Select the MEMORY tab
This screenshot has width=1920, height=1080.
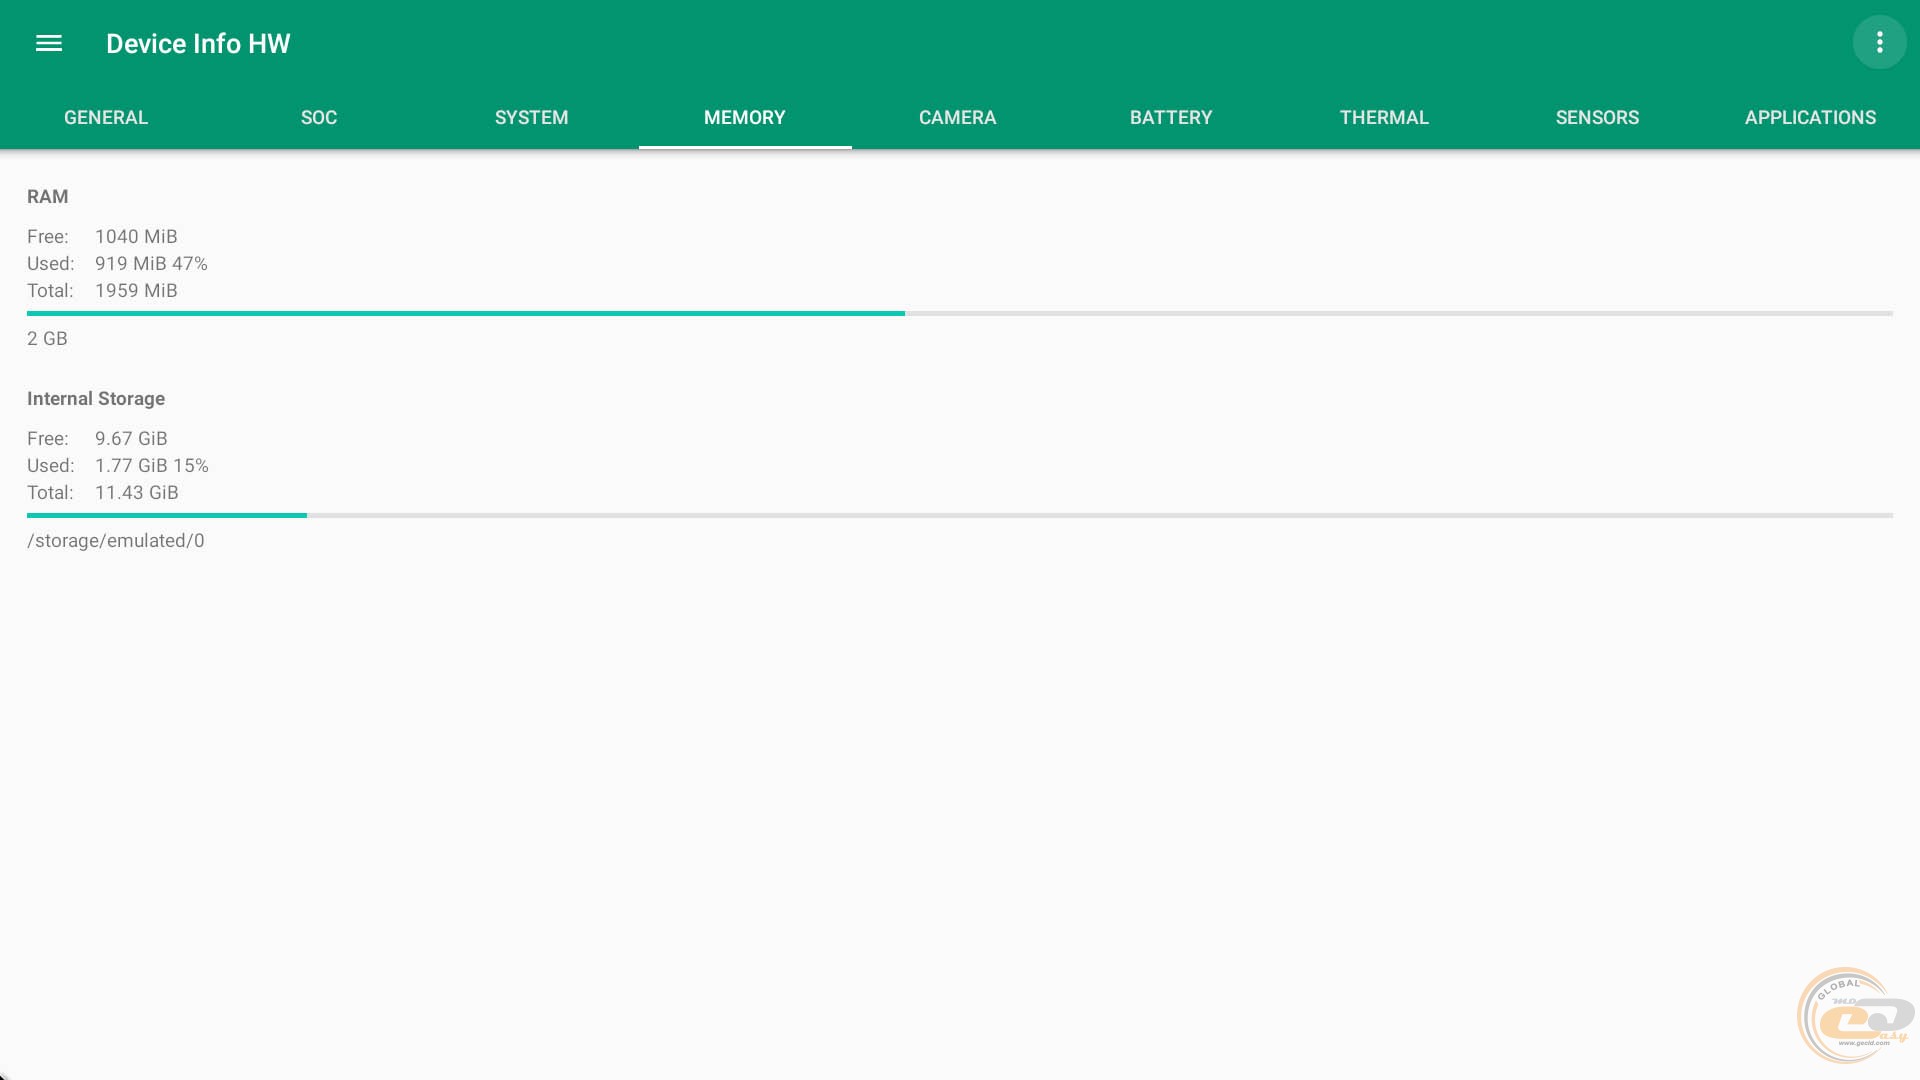click(x=745, y=118)
